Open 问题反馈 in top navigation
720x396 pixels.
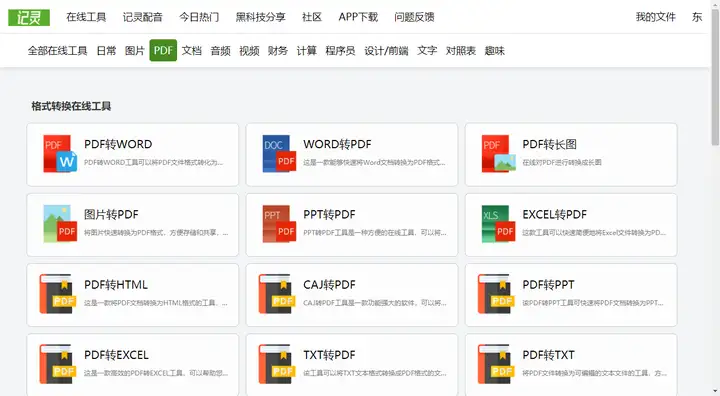point(414,17)
